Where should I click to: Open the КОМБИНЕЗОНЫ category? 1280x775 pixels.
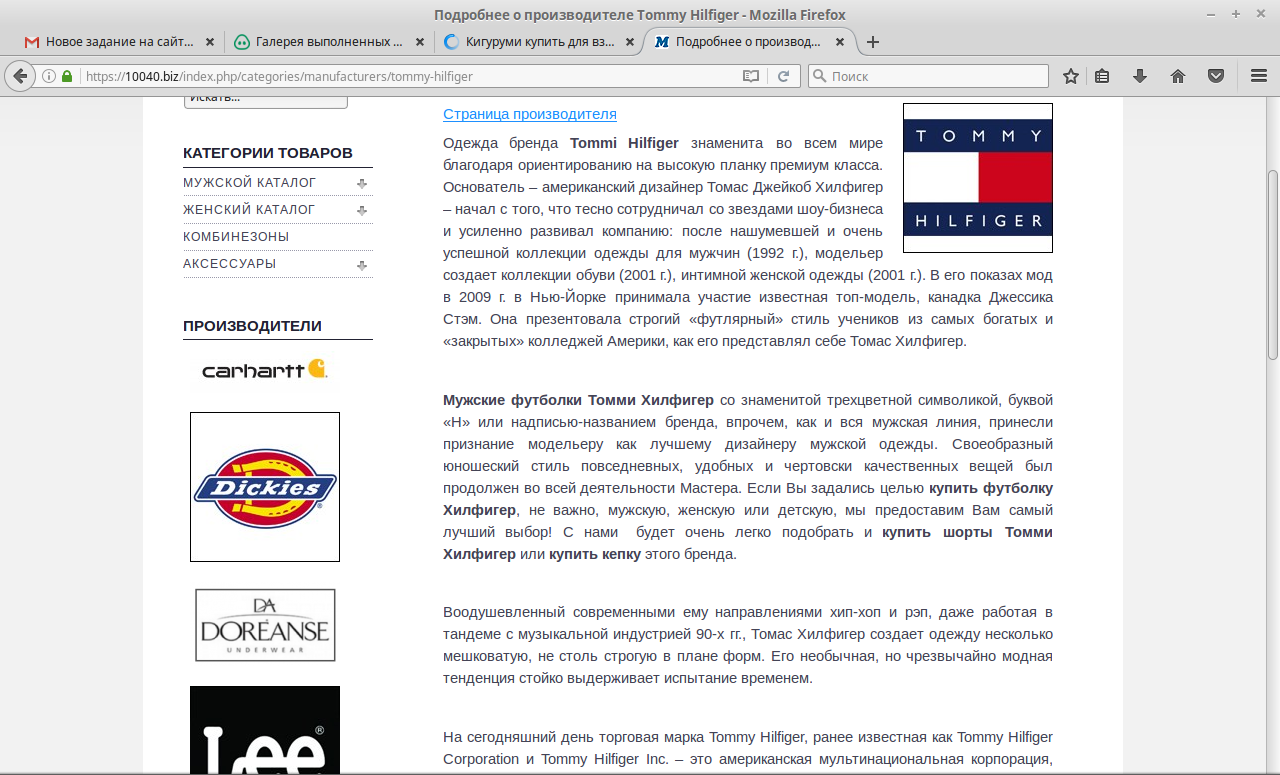(236, 237)
